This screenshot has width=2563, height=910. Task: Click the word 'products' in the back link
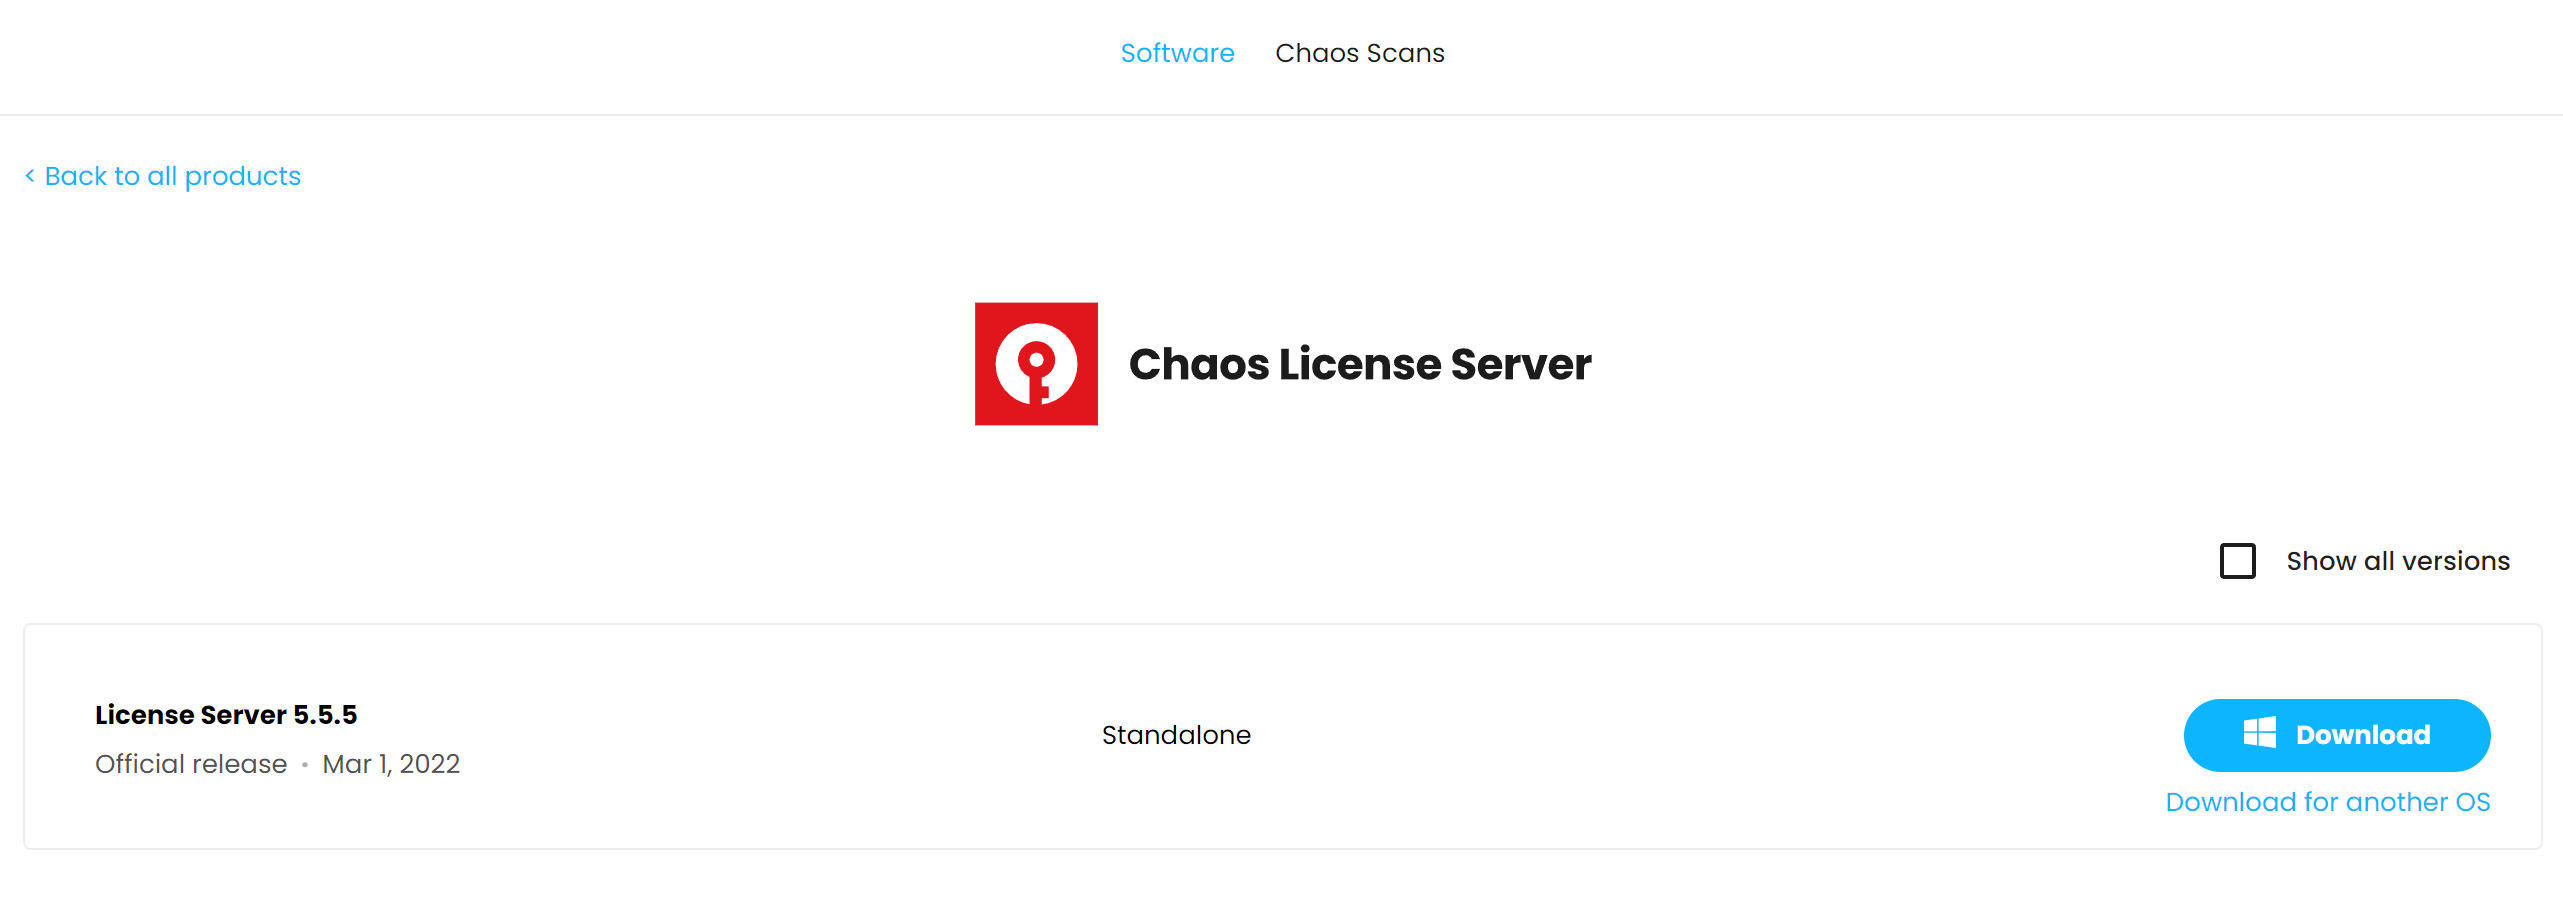click(x=243, y=176)
